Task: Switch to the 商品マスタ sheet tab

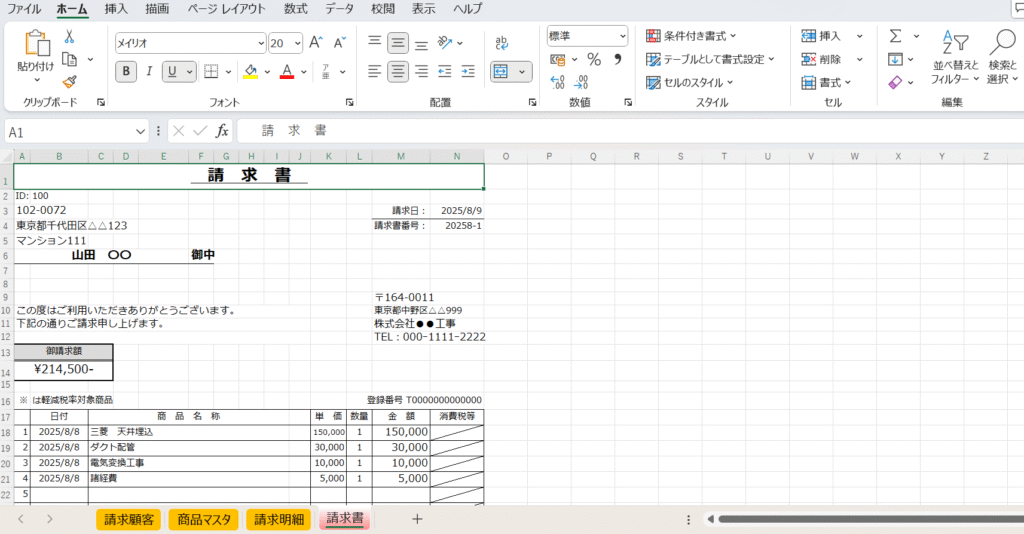Action: click(204, 519)
